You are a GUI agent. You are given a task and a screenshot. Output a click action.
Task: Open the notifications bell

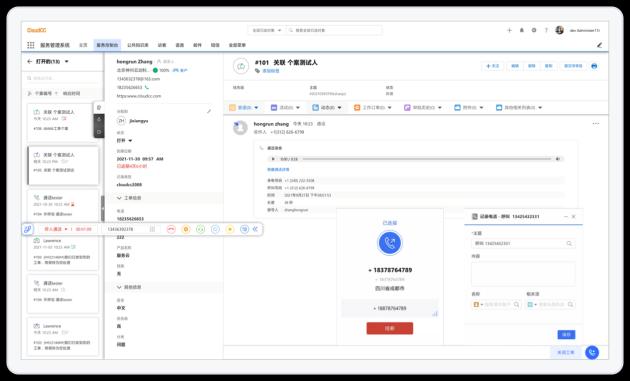[522, 30]
